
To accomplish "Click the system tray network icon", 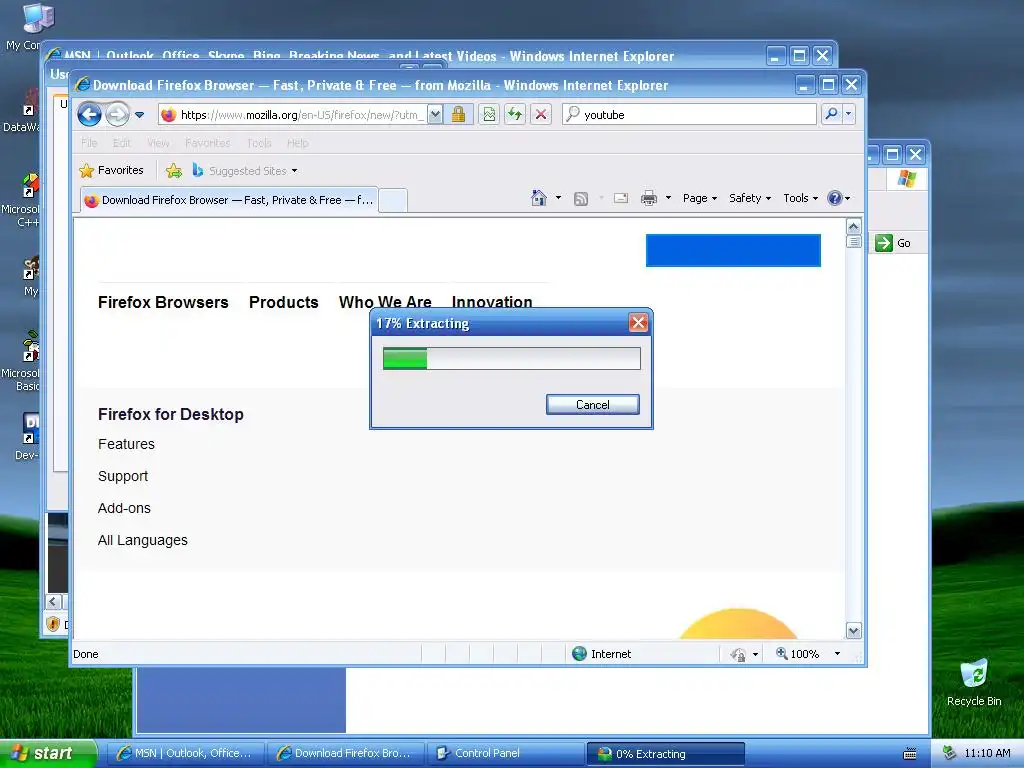I will 949,753.
